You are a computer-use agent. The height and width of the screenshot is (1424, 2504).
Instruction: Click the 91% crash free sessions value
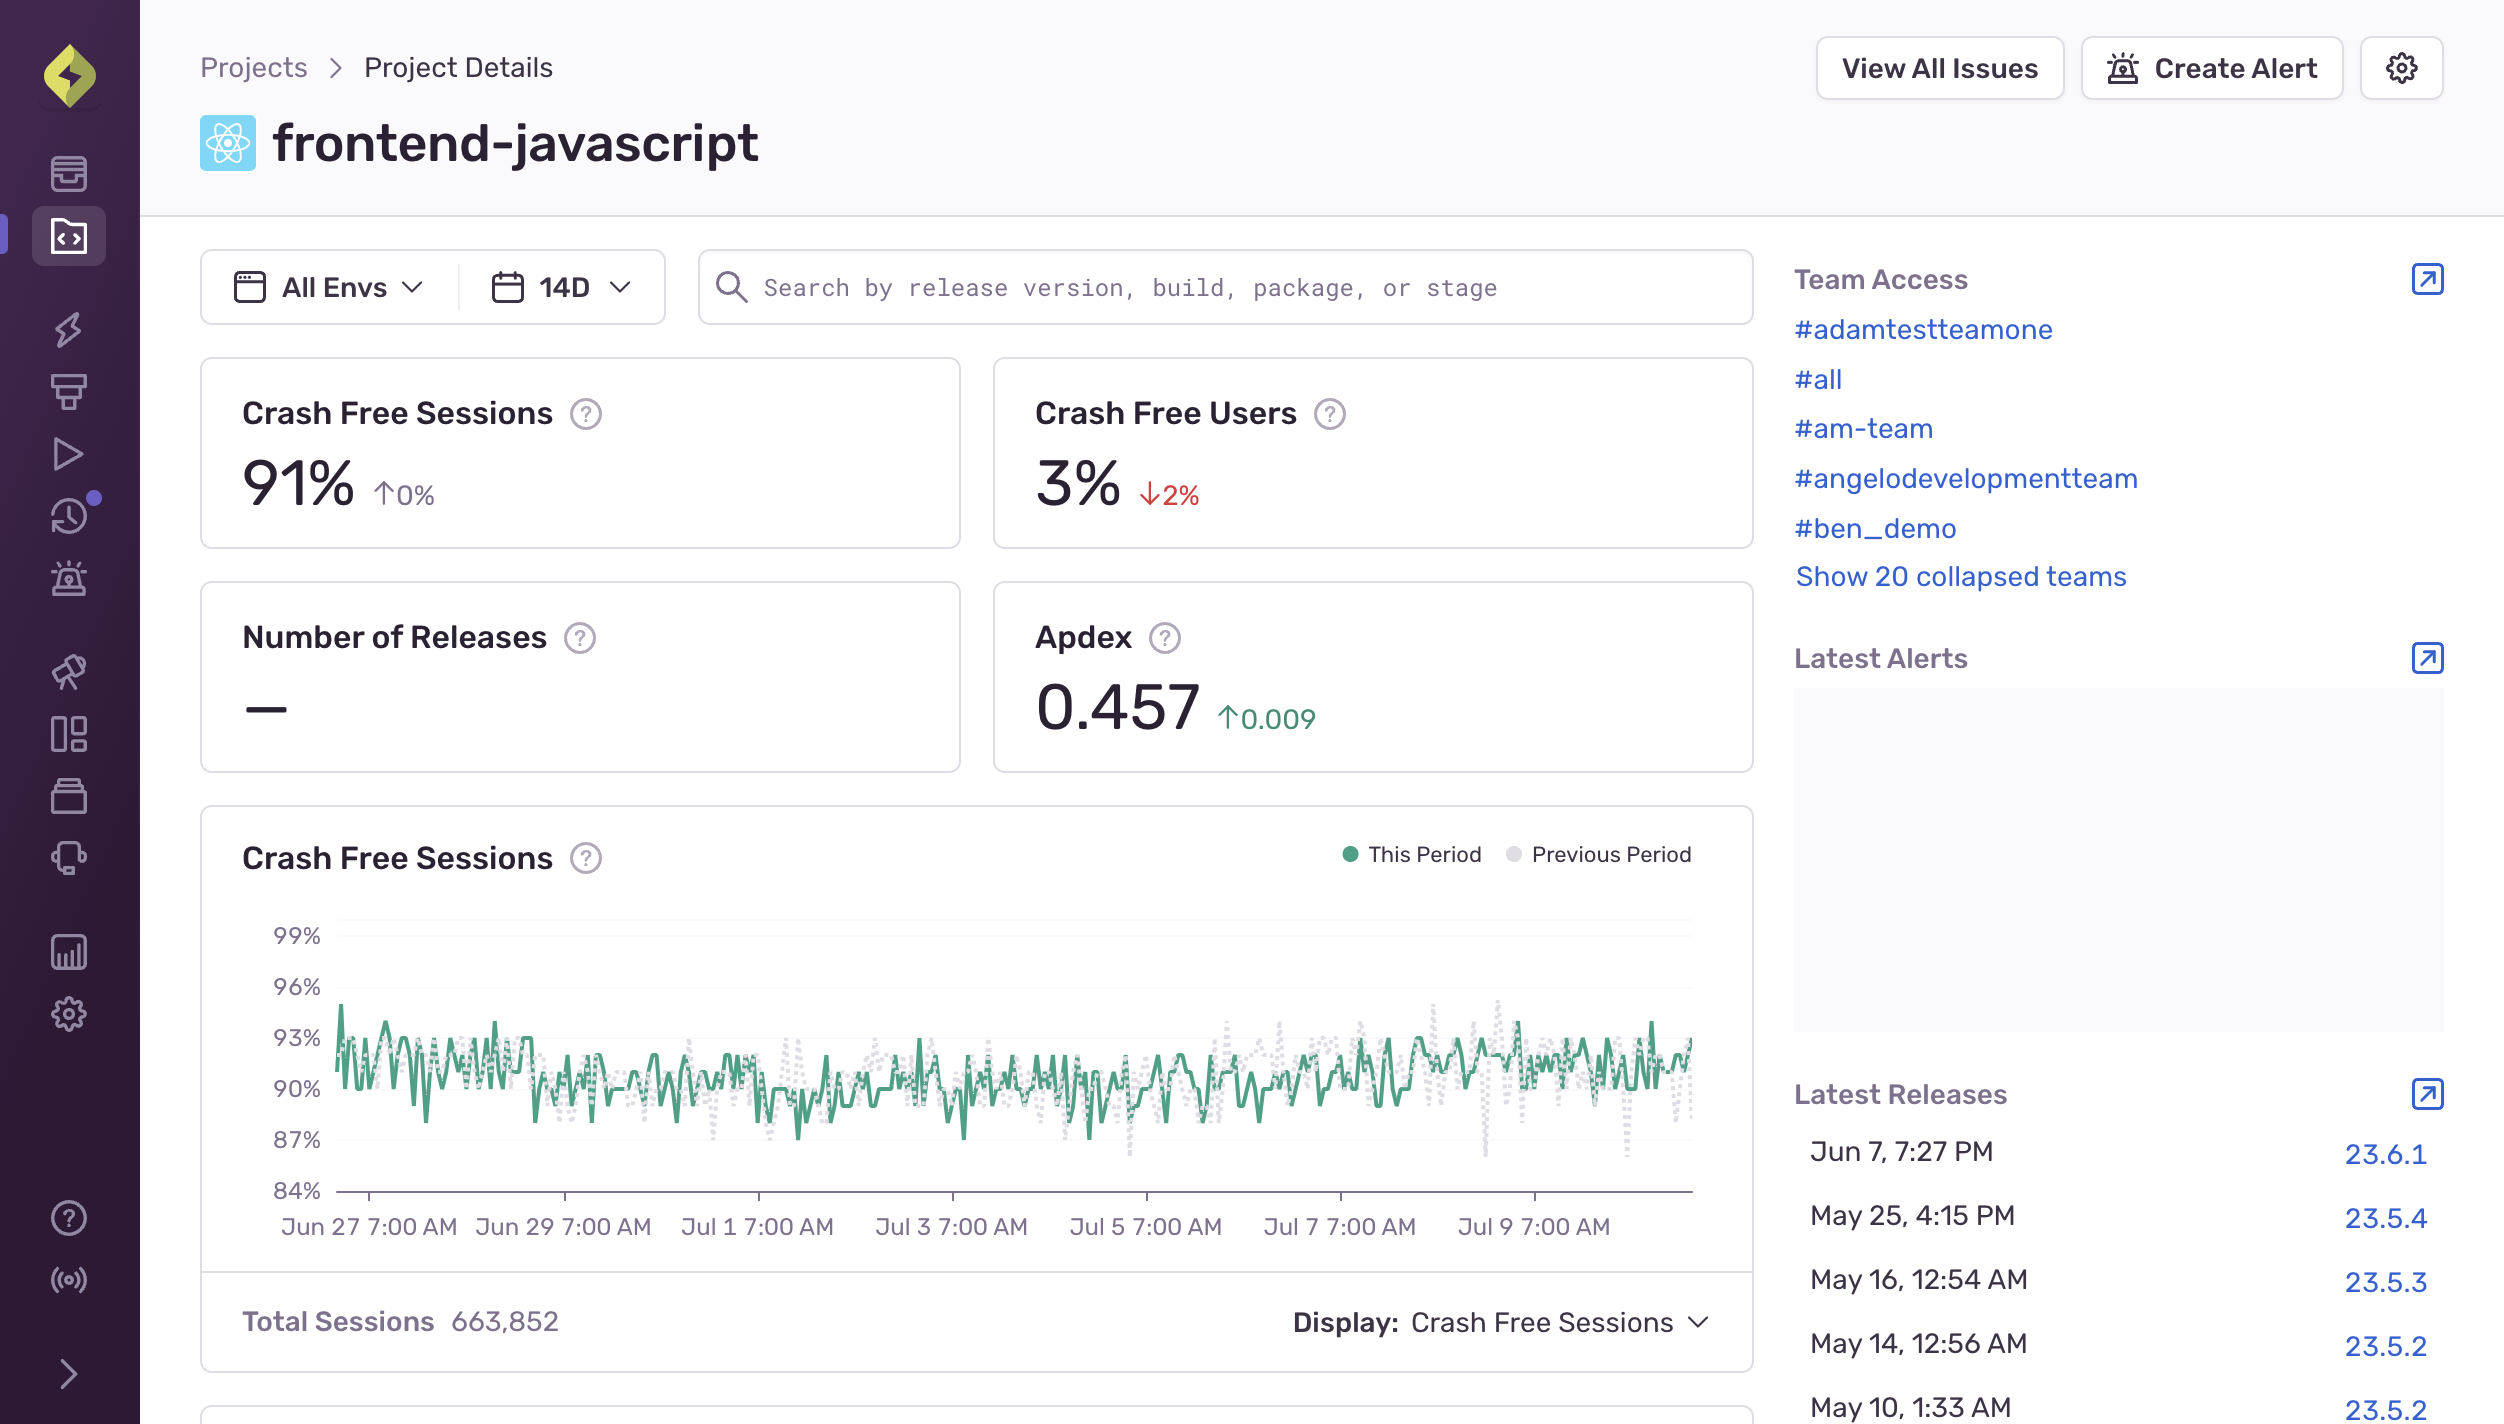click(298, 483)
